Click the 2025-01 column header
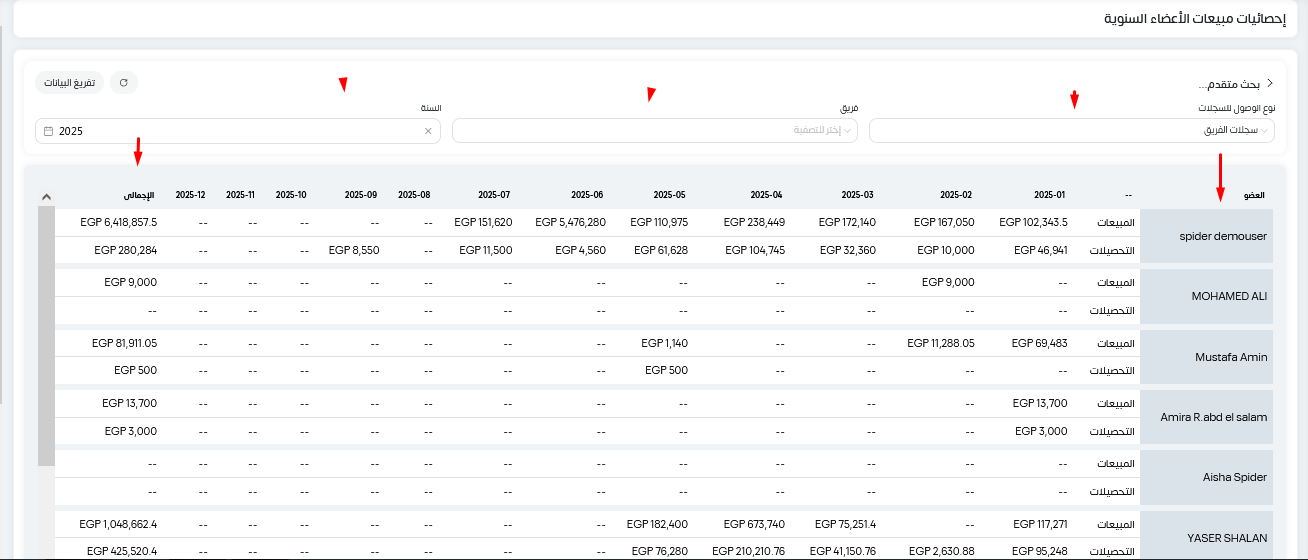Image resolution: width=1308 pixels, height=560 pixels. [1050, 195]
